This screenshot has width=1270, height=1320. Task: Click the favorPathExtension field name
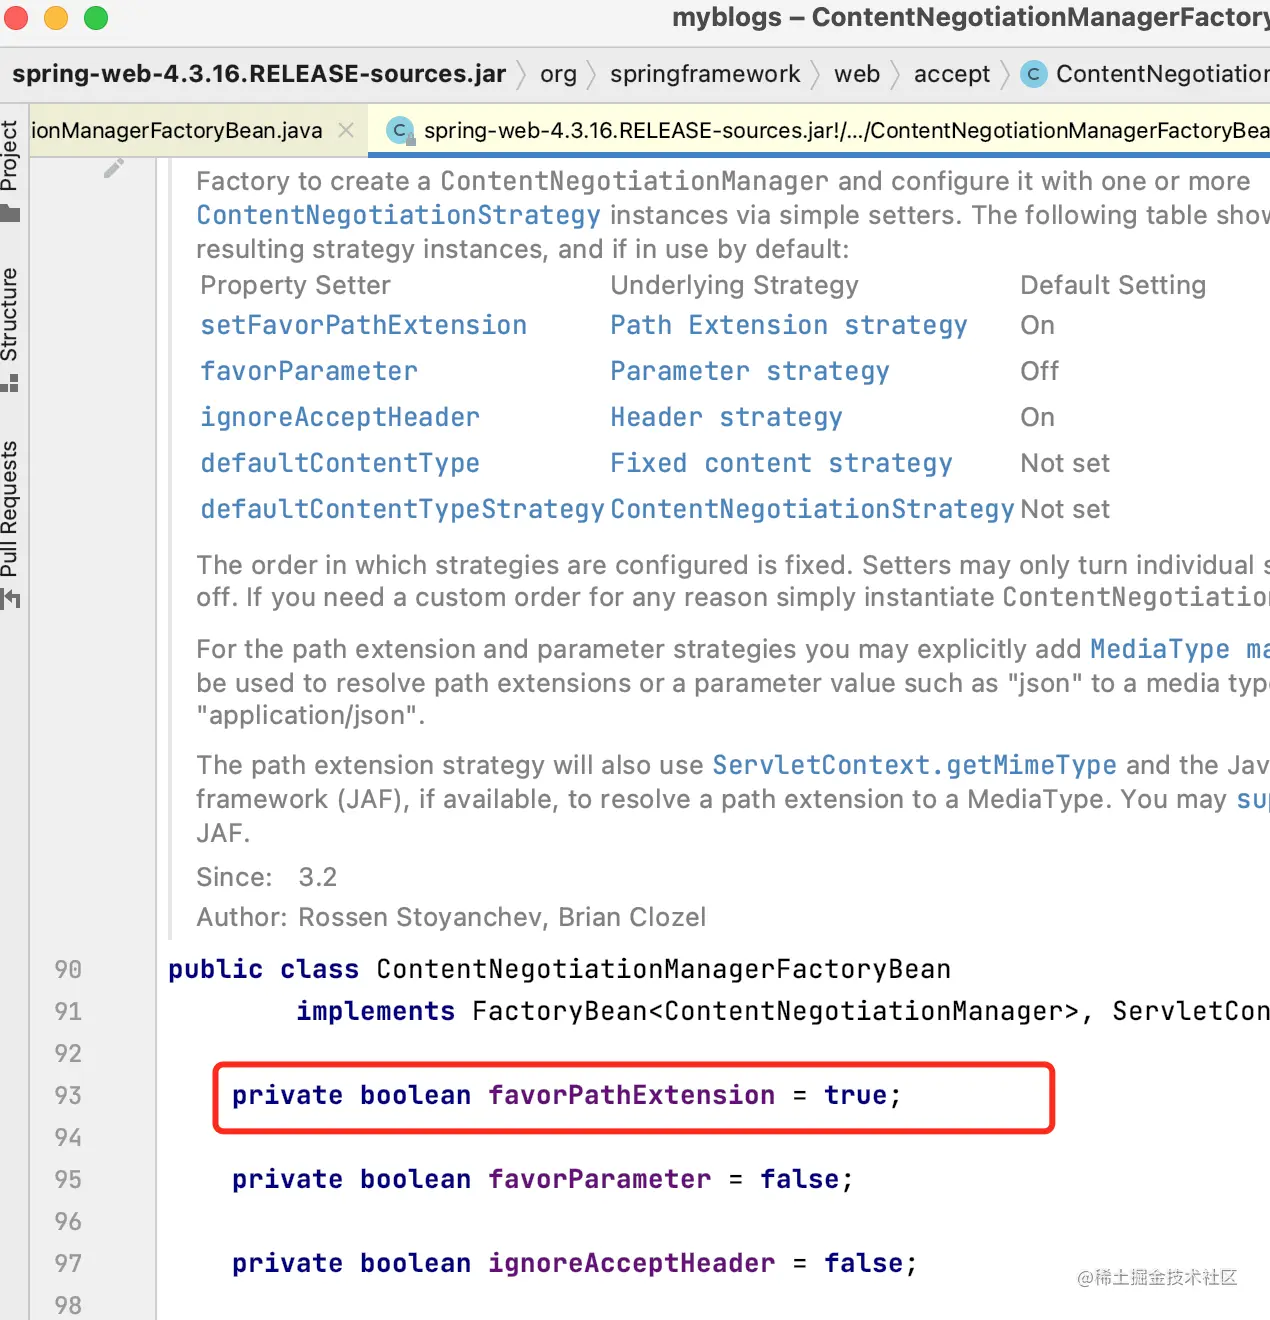[631, 1095]
